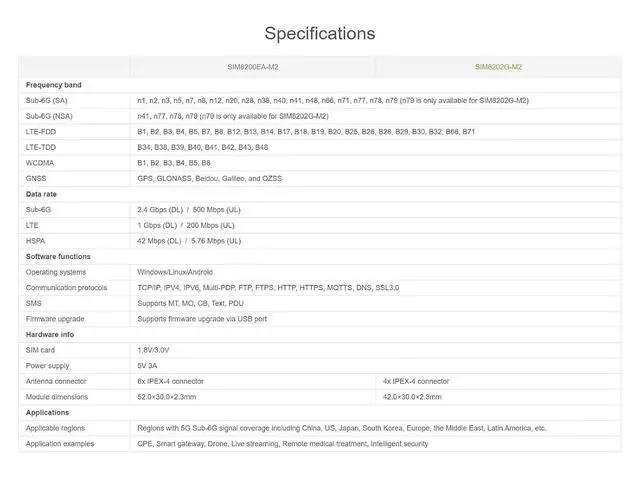Click the SIM8200EA-M2 column header
The width and height of the screenshot is (640, 480).
coord(253,67)
